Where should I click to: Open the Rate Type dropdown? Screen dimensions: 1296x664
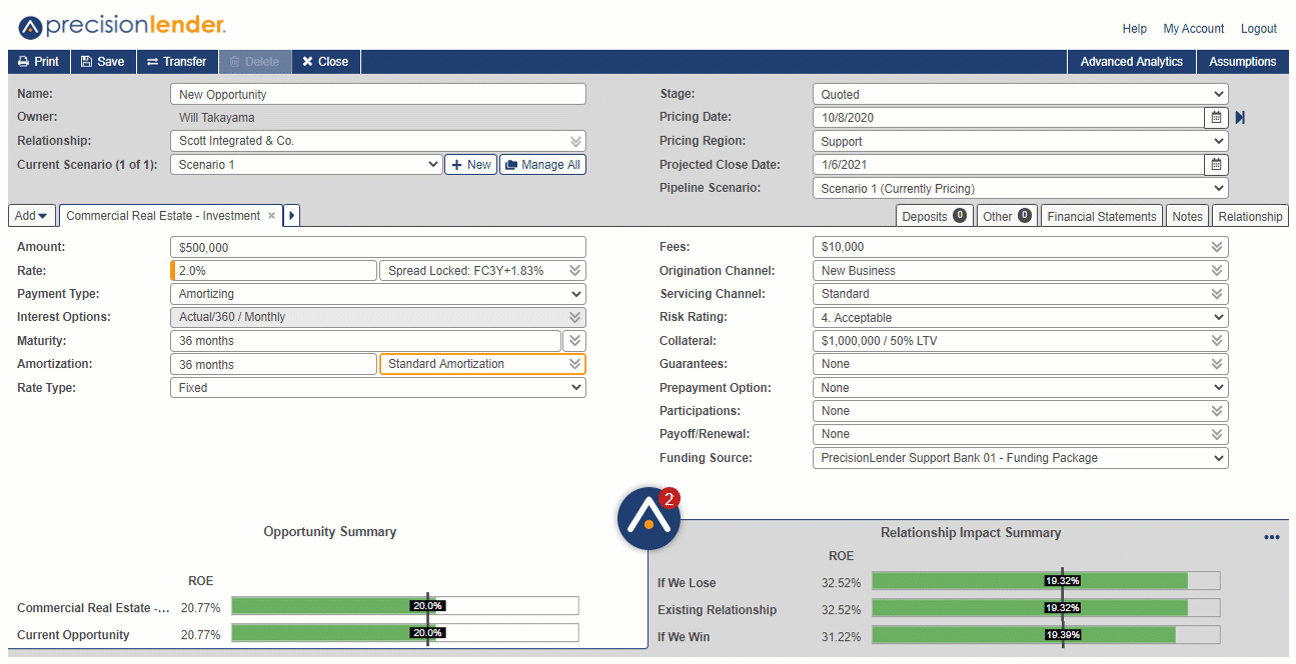point(378,388)
